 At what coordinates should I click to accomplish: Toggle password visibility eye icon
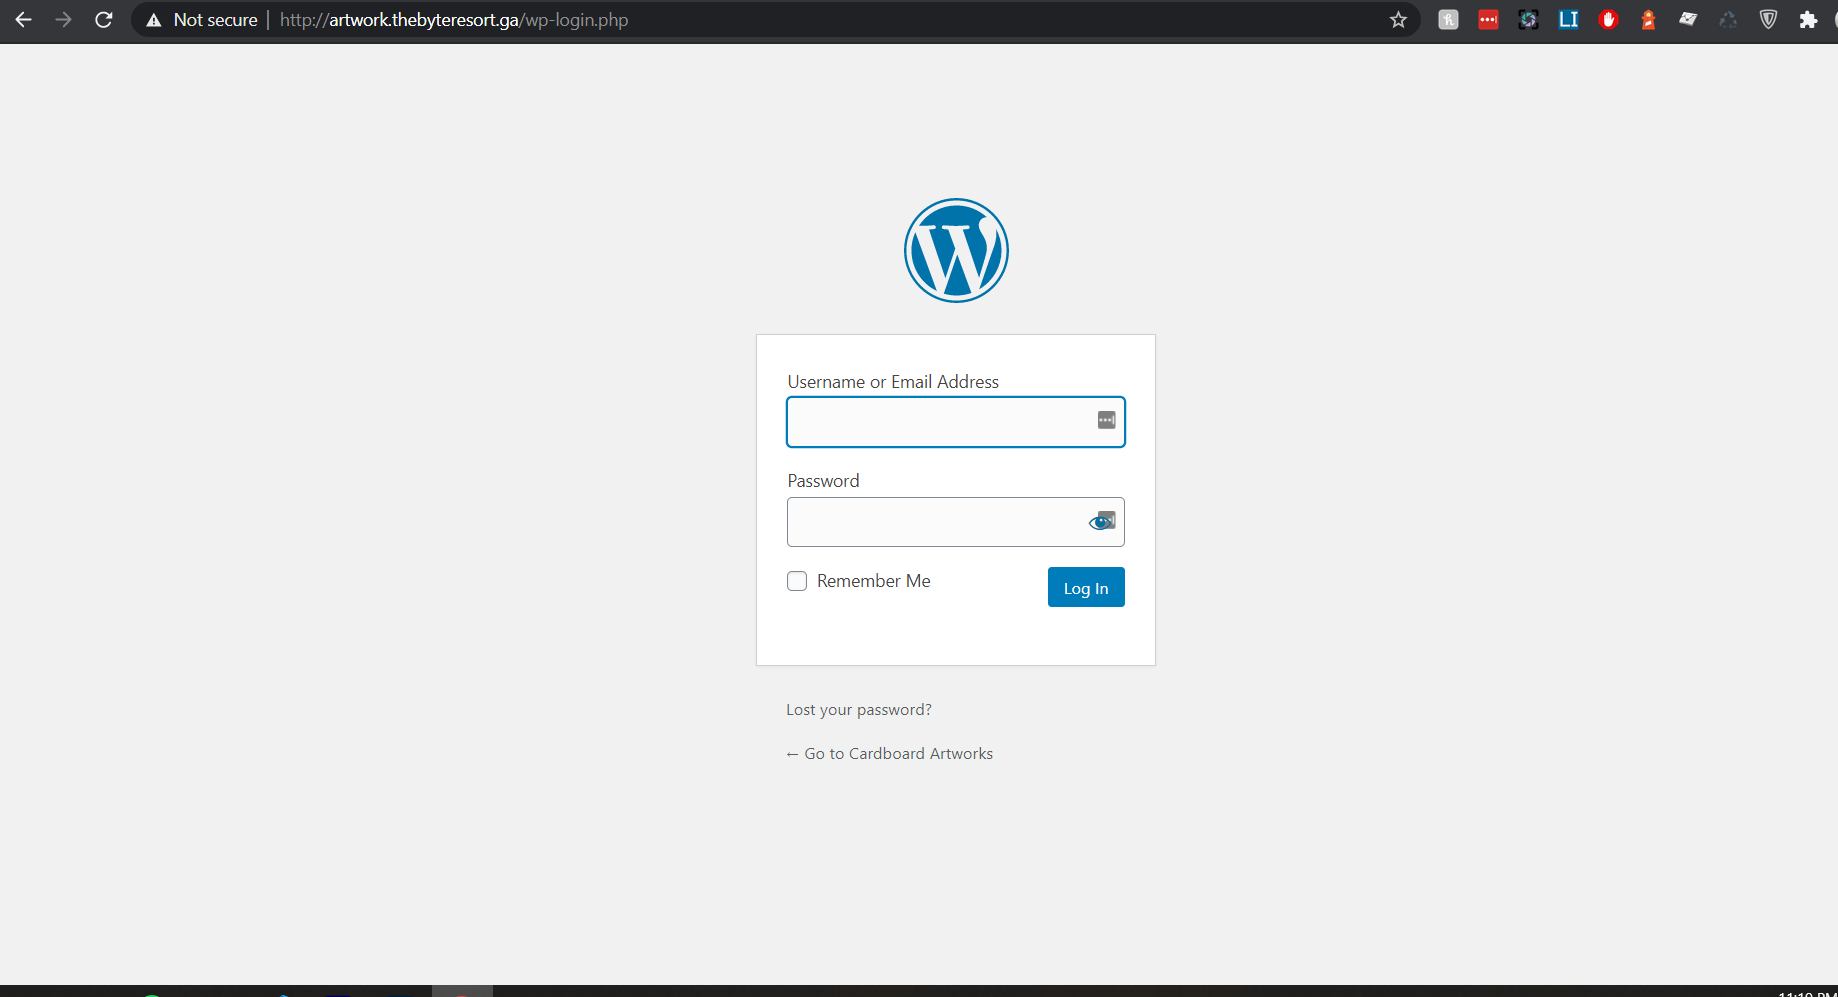[1098, 522]
